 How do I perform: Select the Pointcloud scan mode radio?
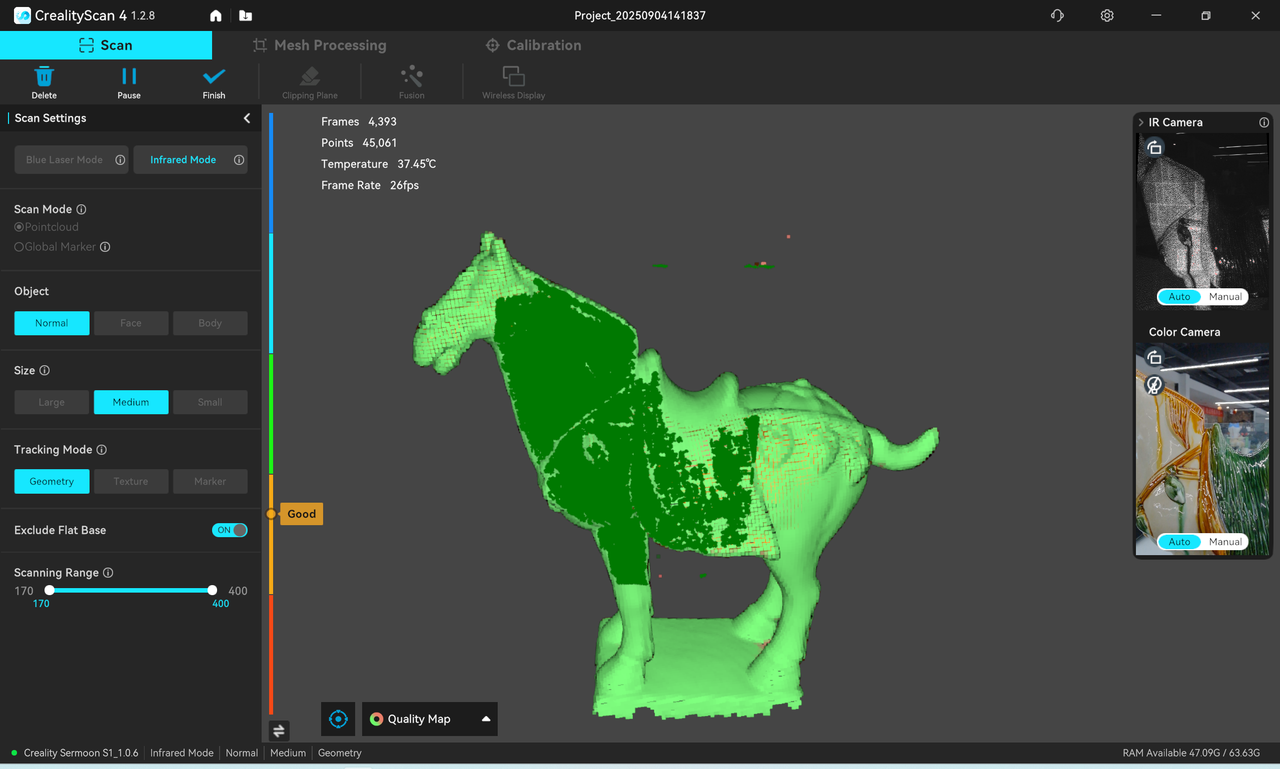click(19, 227)
